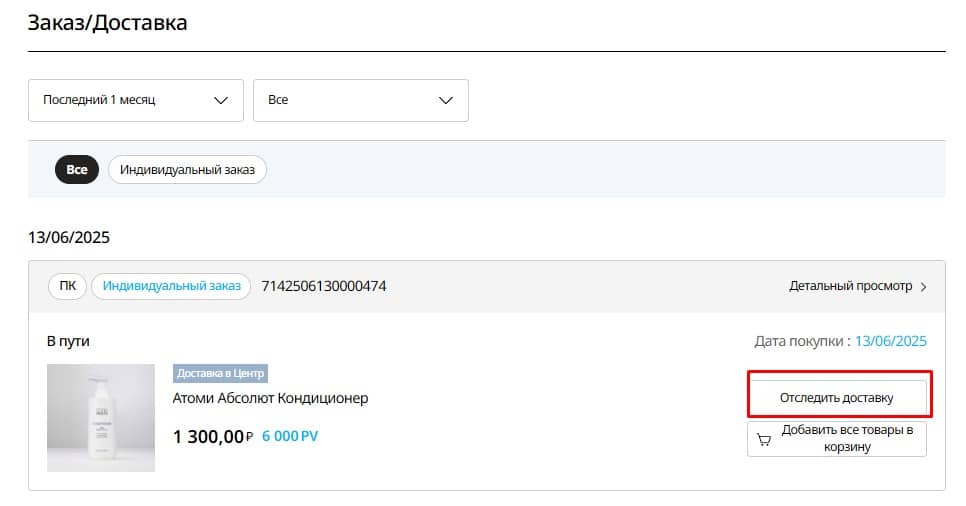Select the black Все filter pill
Screen dimensions: 966x506
(77, 170)
